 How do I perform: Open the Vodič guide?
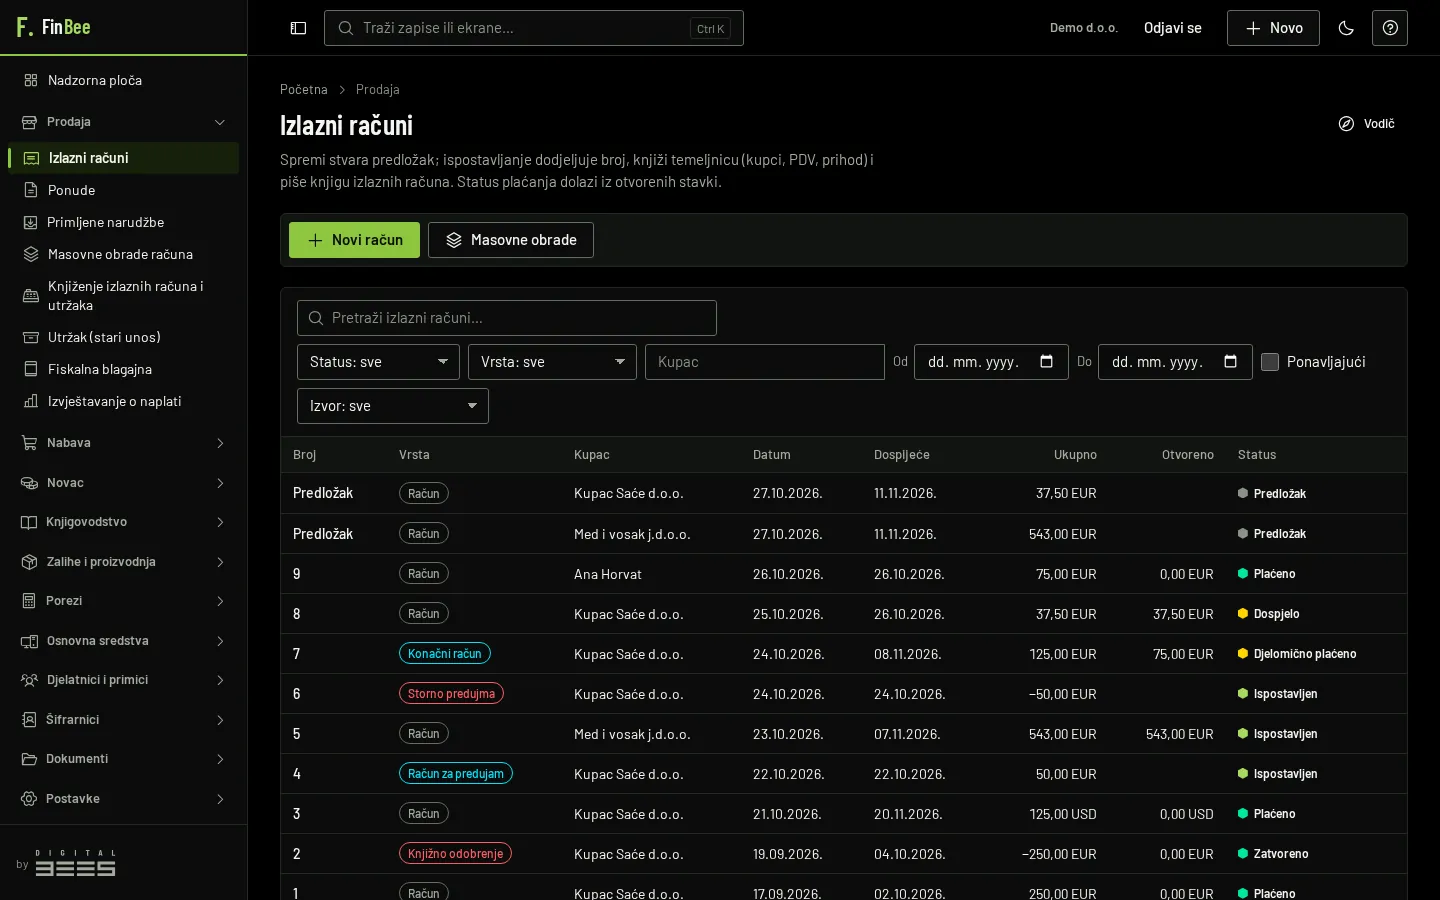(x=1367, y=124)
